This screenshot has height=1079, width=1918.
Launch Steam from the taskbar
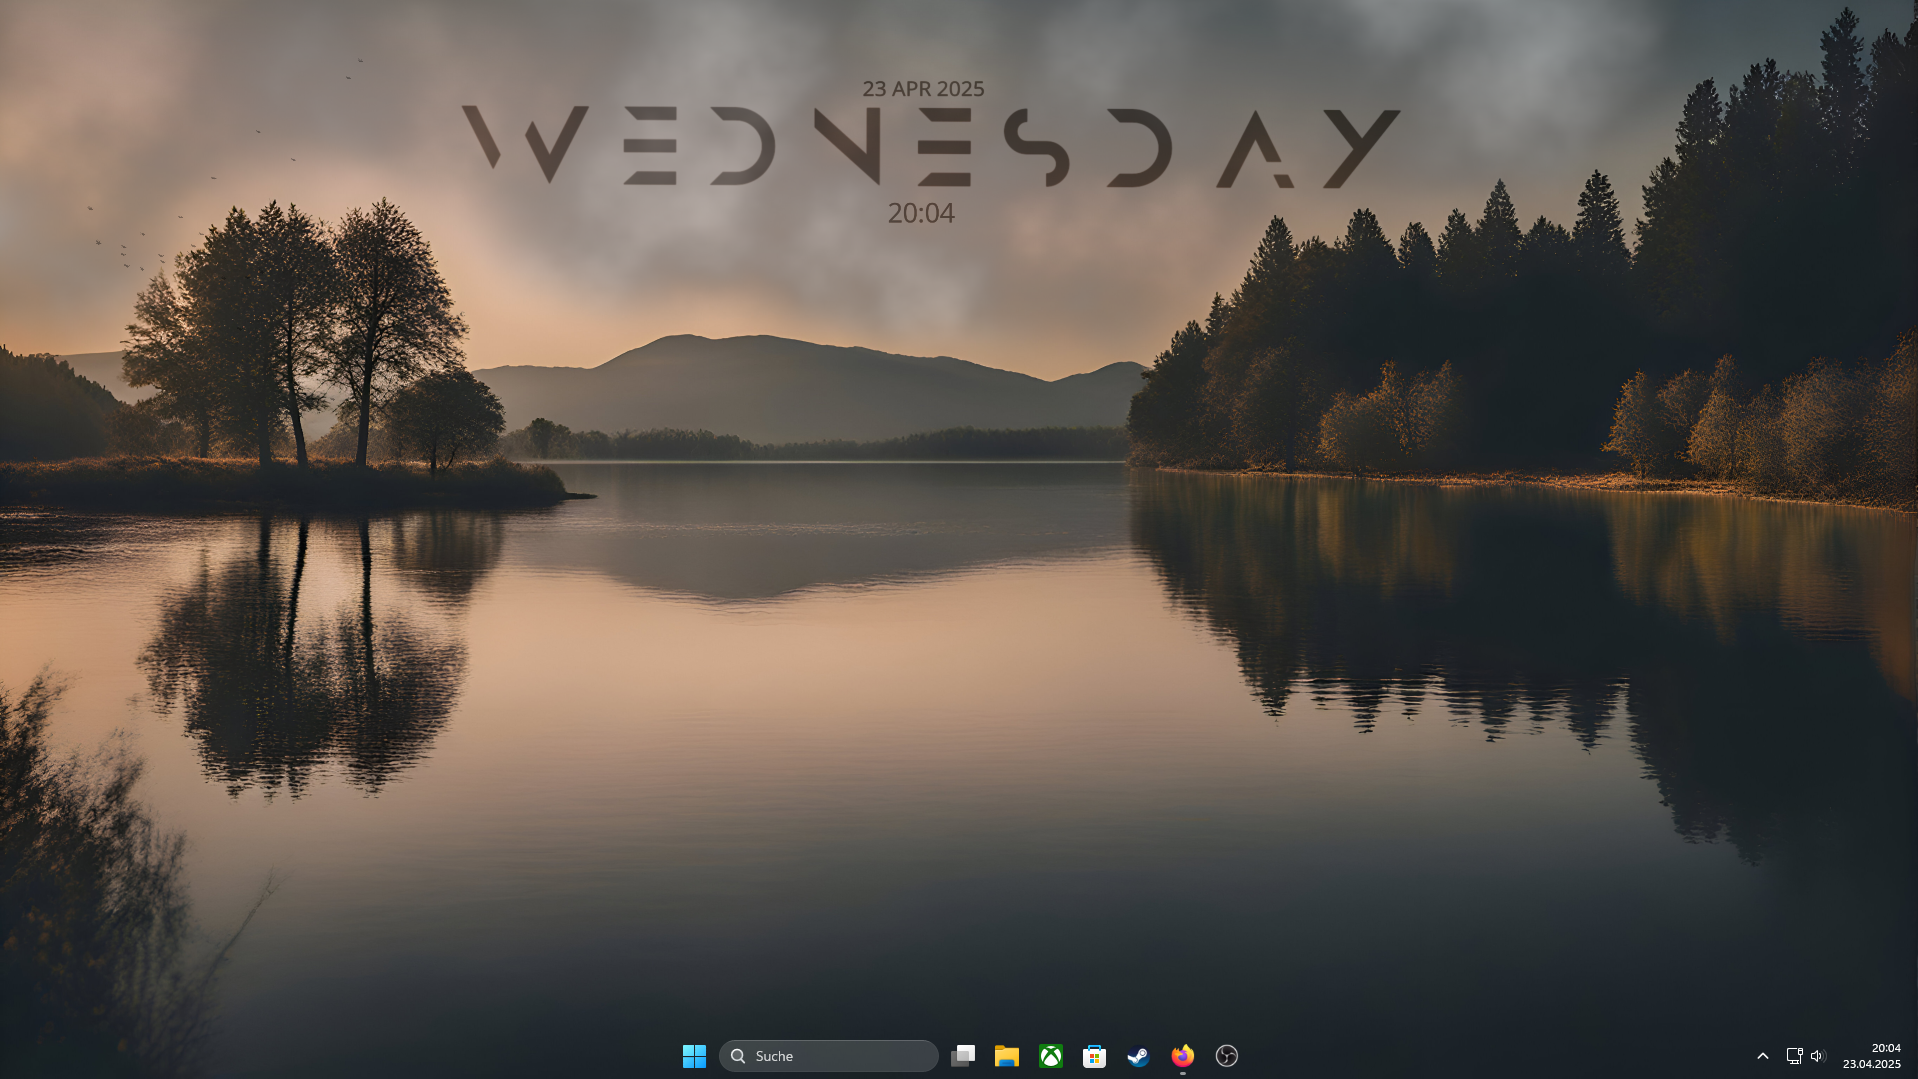[1139, 1056]
